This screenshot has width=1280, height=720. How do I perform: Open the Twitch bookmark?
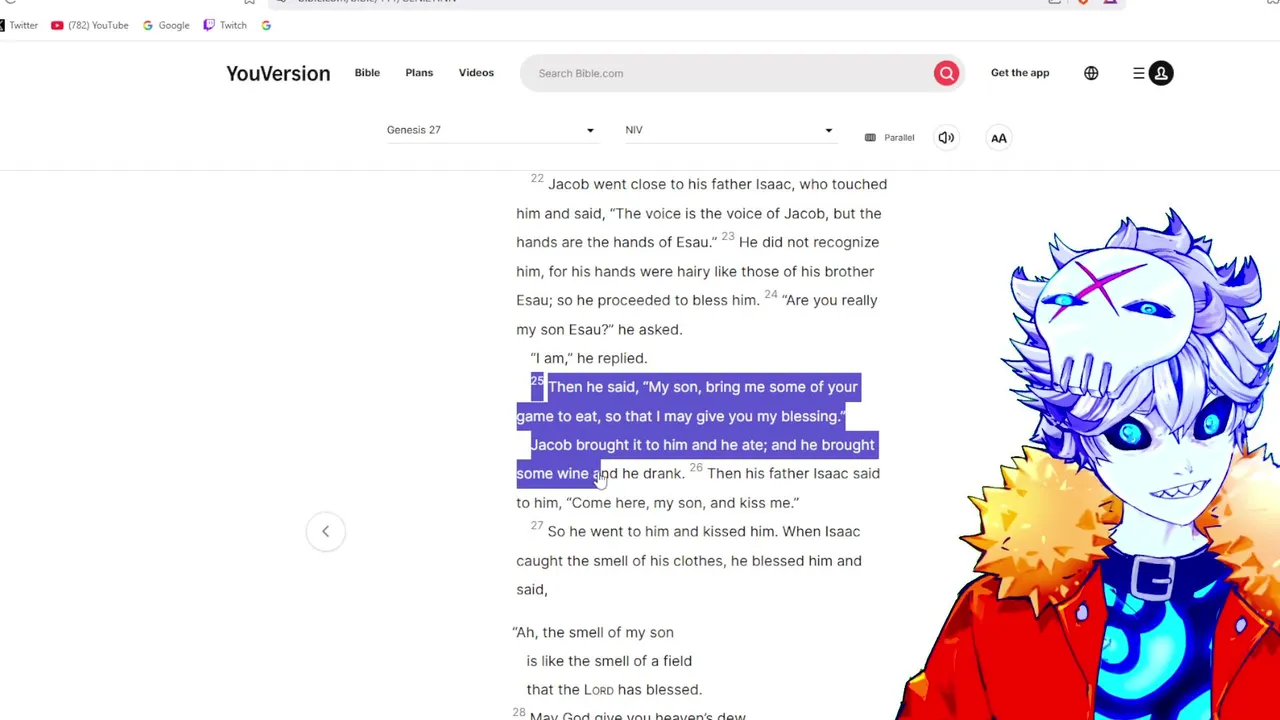pos(225,25)
